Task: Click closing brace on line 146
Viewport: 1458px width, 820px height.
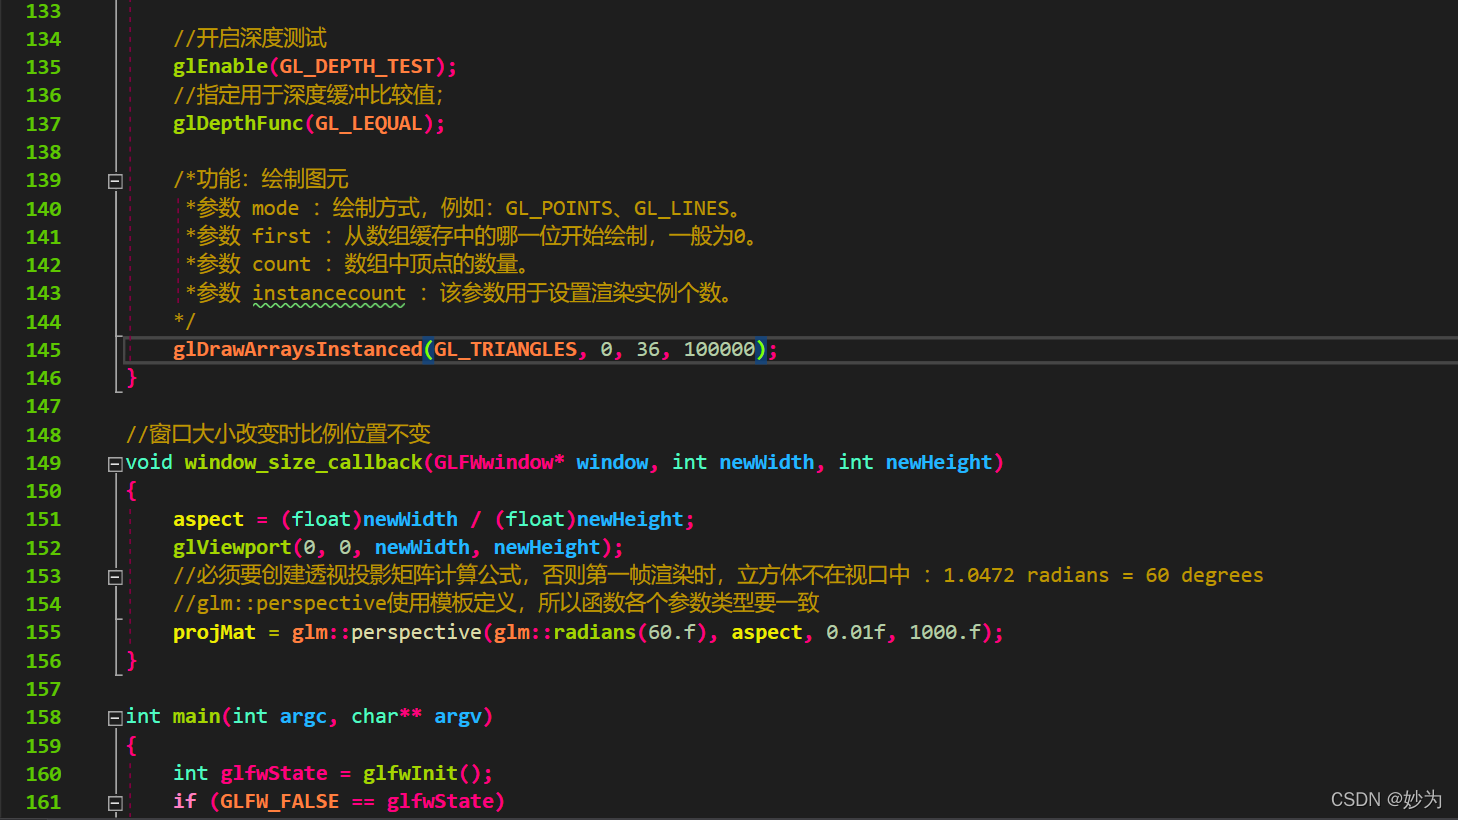Action: tap(131, 377)
